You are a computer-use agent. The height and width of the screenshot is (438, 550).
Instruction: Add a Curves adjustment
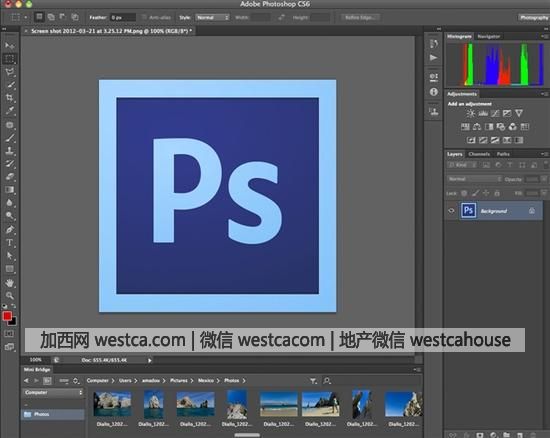tap(495, 113)
